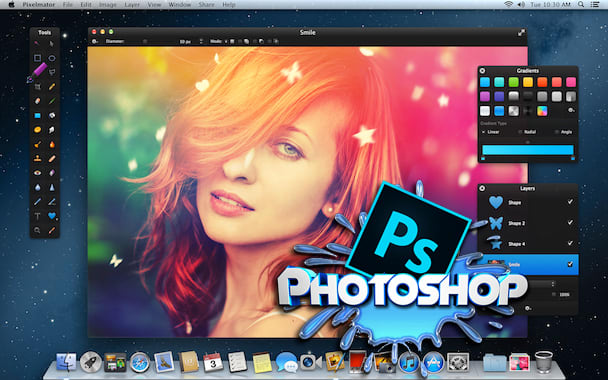Select the hot pink gradient swatch
The height and width of the screenshot is (380, 608).
571,82
